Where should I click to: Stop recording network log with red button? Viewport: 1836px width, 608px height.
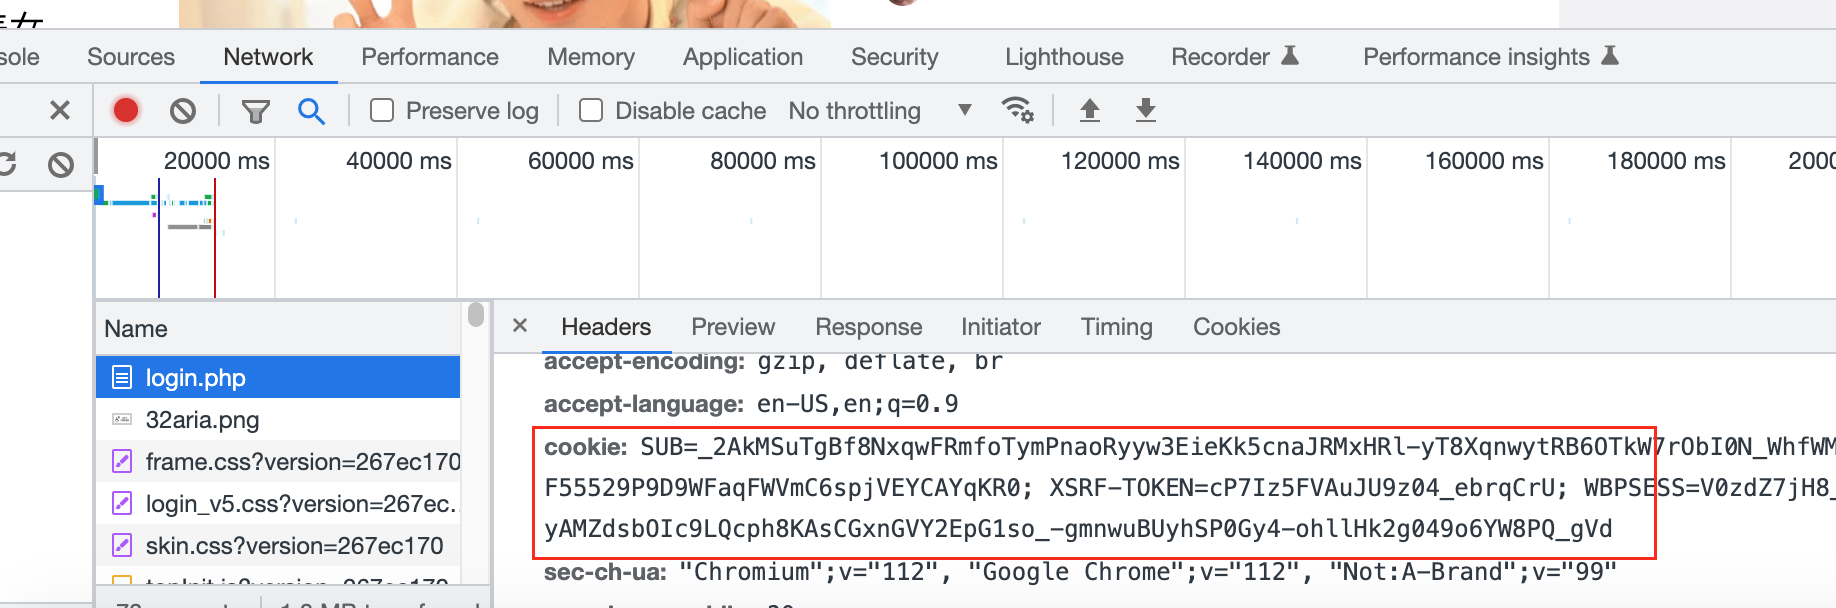pos(126,110)
